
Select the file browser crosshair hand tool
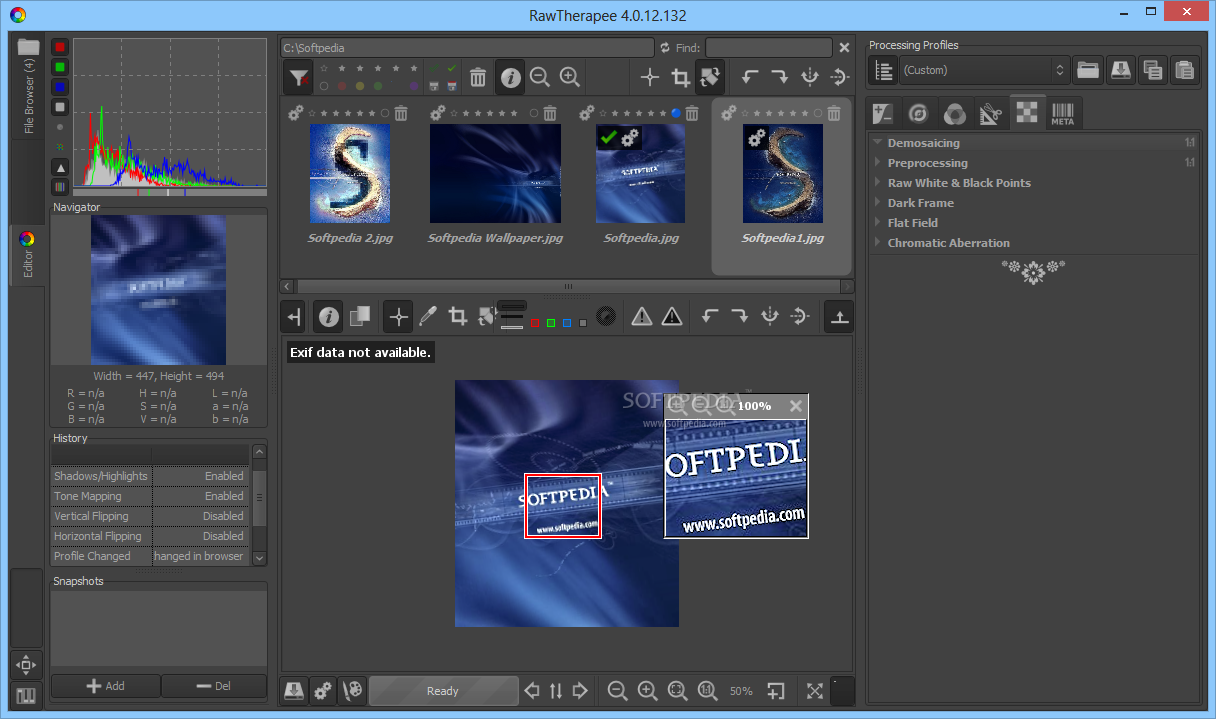pos(650,77)
